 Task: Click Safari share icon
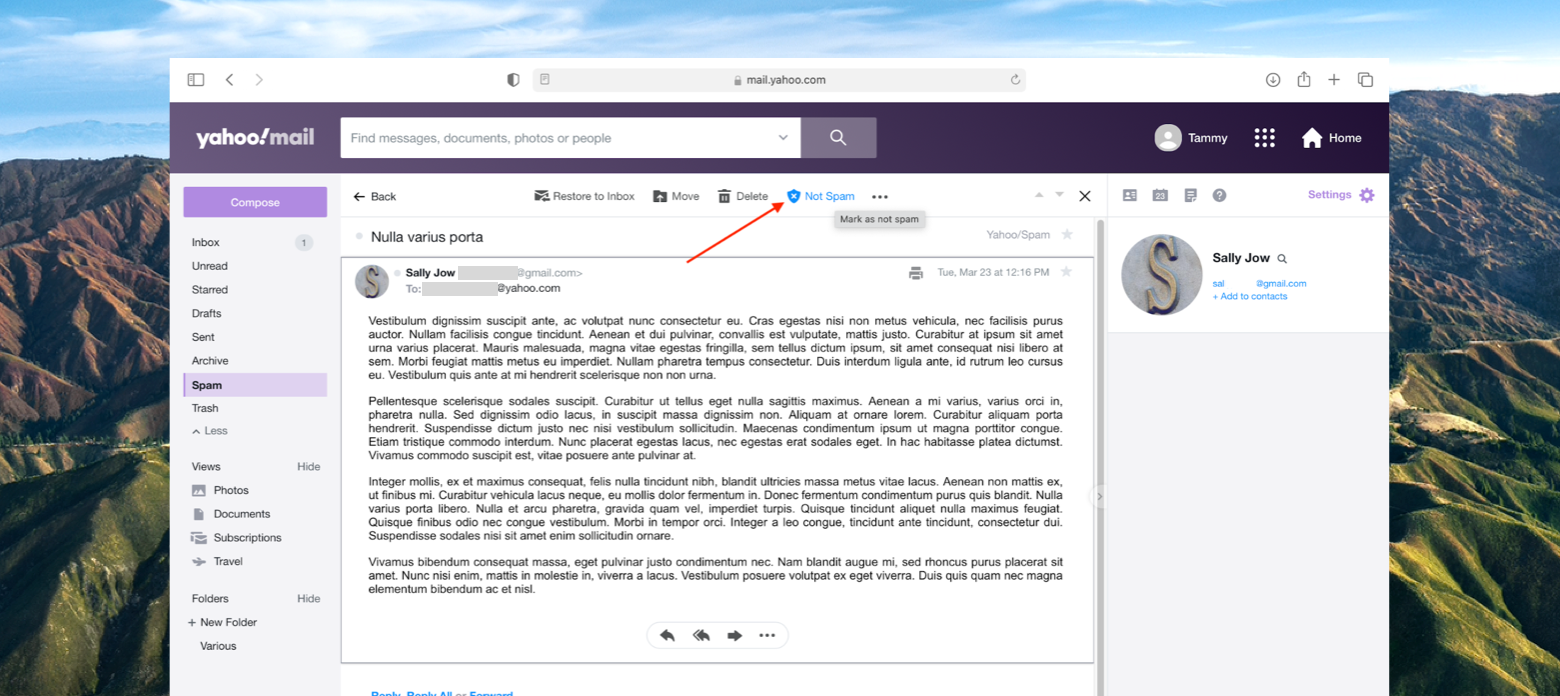(1304, 79)
